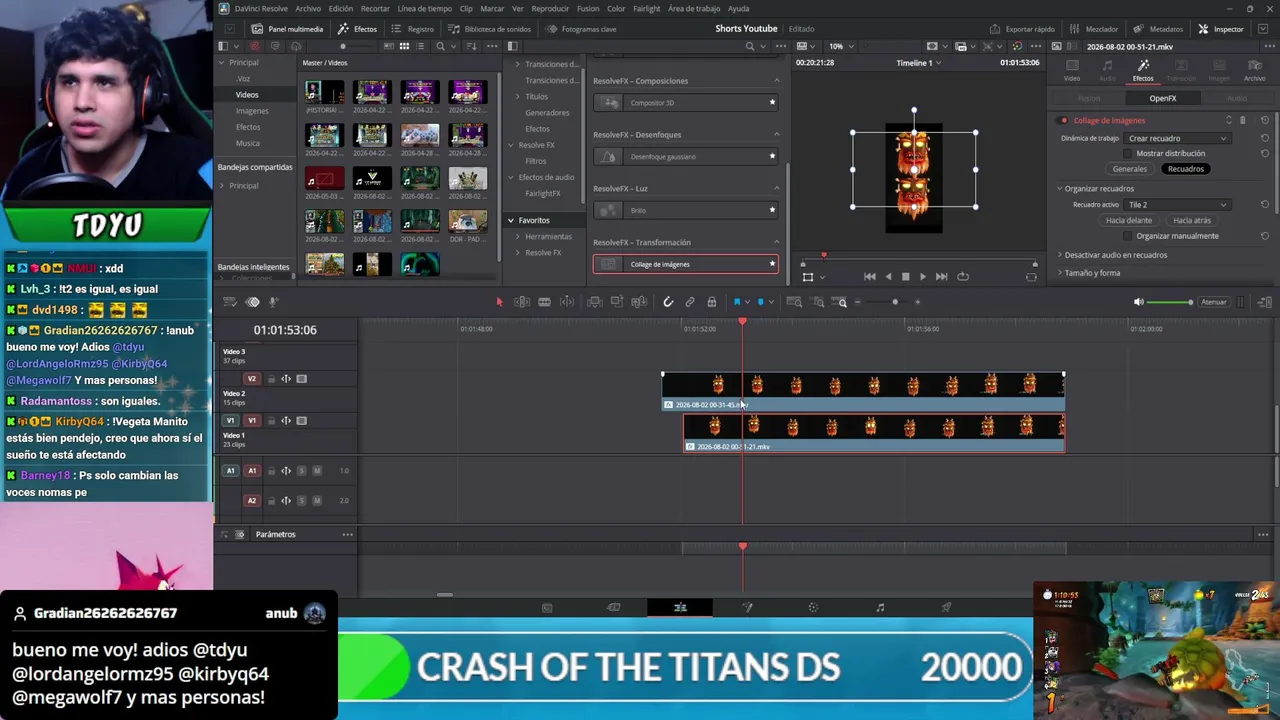Collapse the ResolveFX – Luz category

pyautogui.click(x=777, y=188)
